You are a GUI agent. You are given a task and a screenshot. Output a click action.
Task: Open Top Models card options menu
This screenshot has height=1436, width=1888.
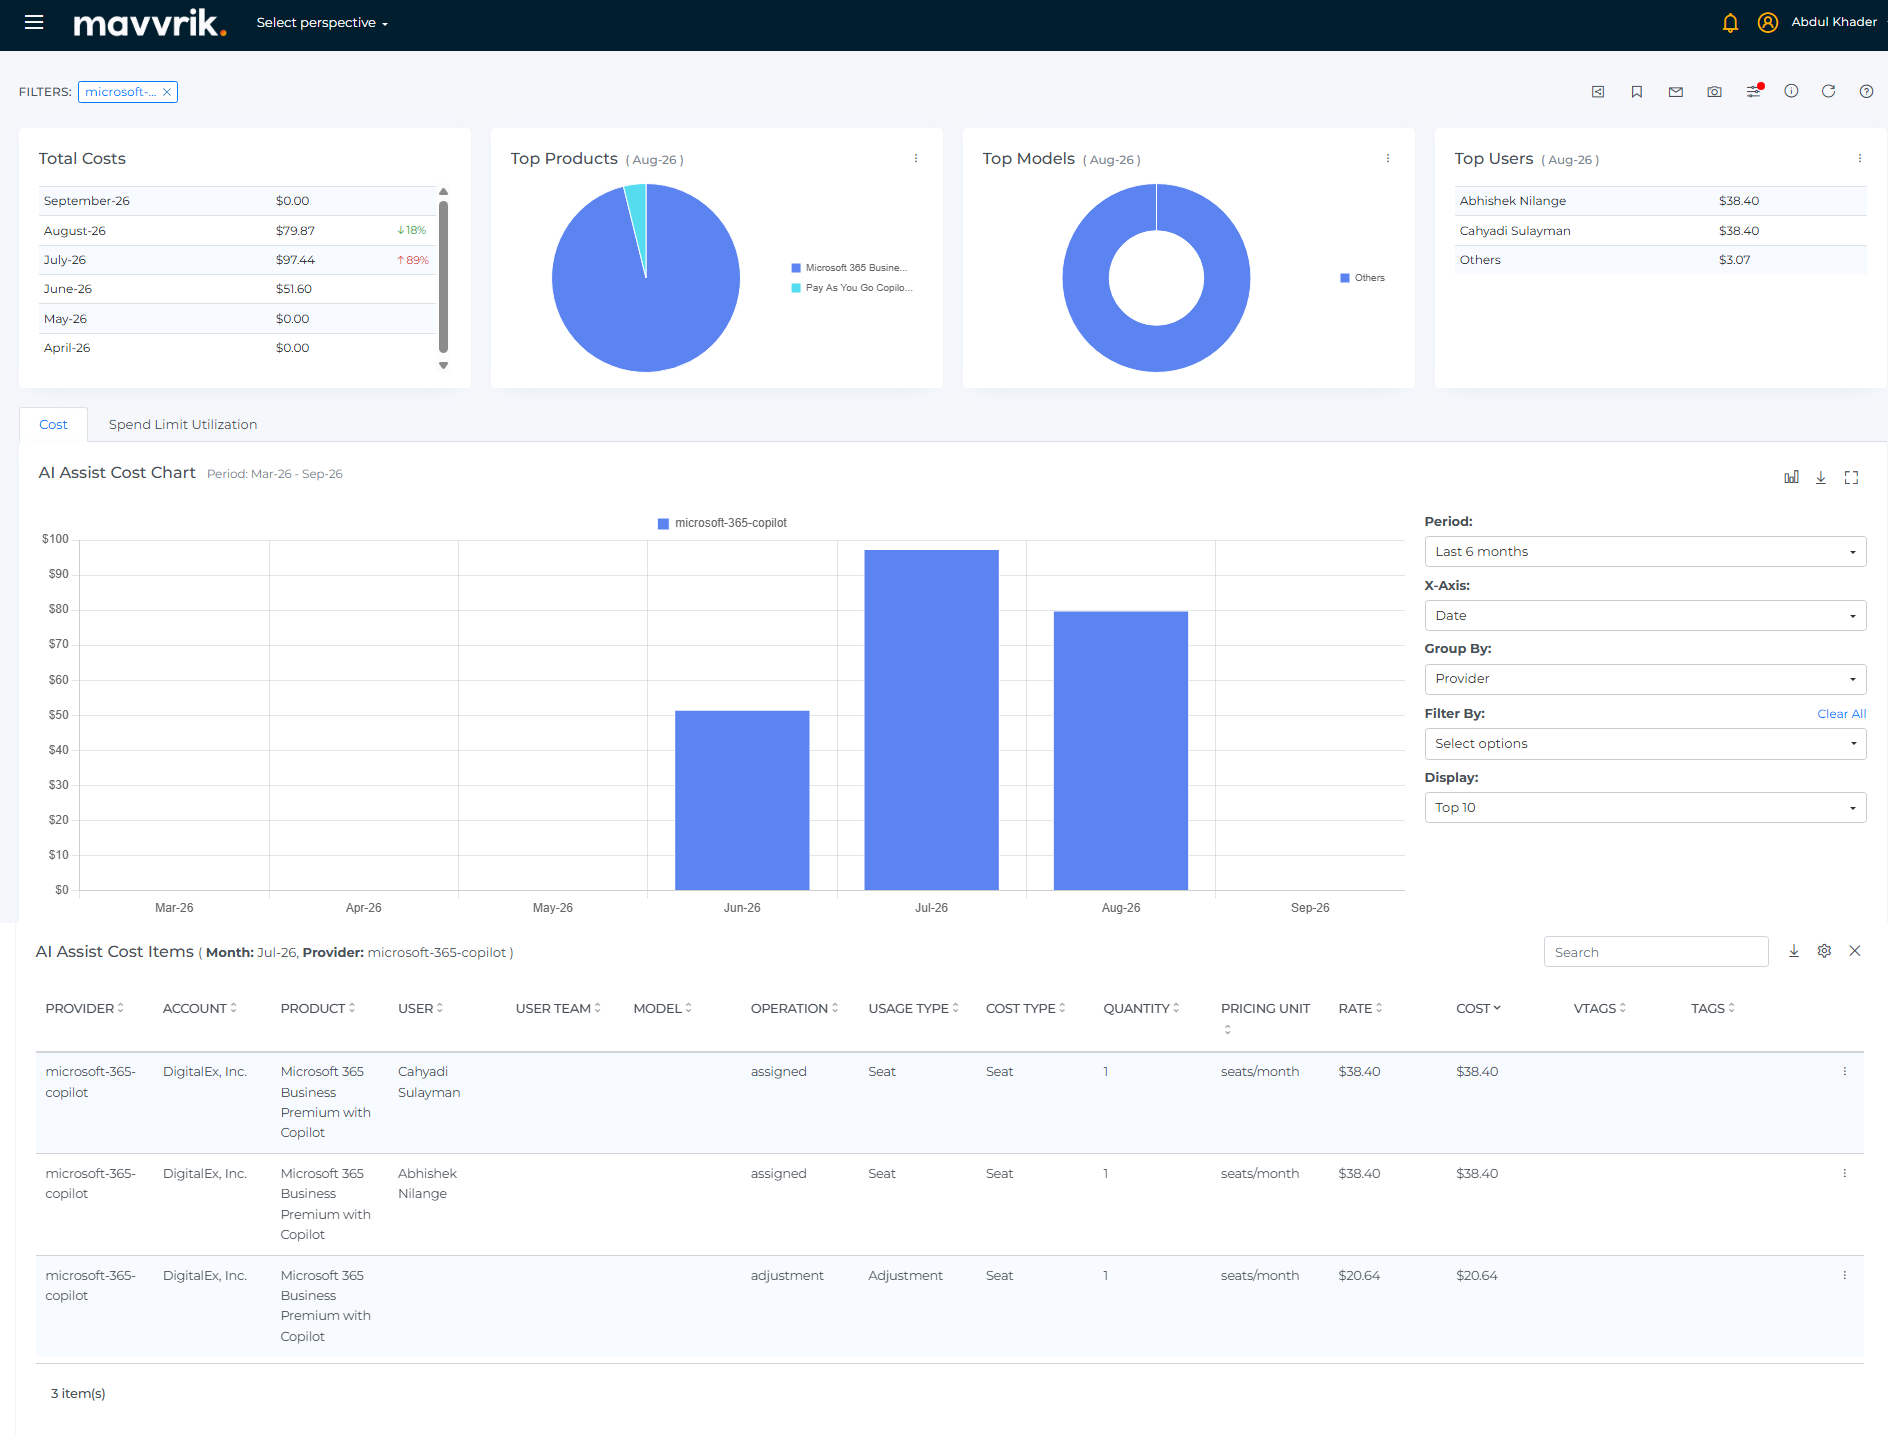(x=1388, y=158)
